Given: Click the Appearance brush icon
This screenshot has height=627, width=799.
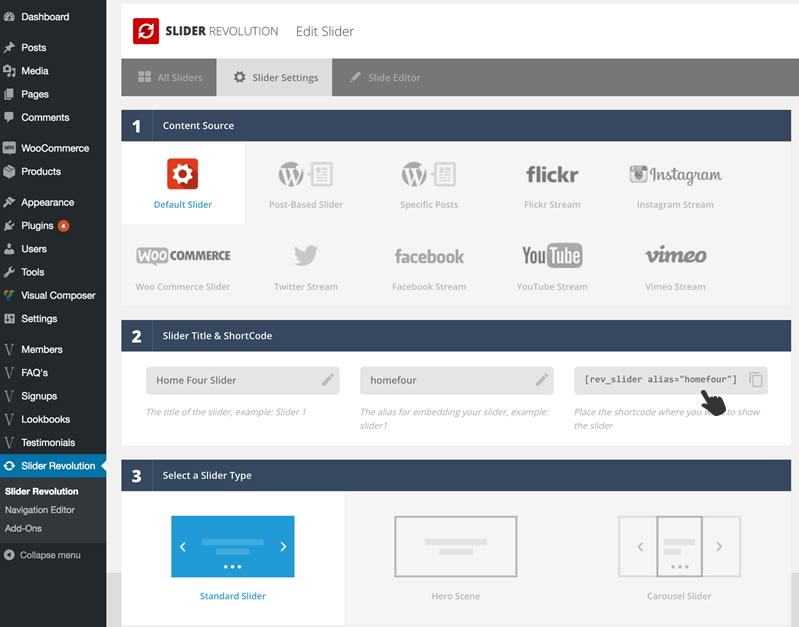Looking at the screenshot, I should click(9, 202).
